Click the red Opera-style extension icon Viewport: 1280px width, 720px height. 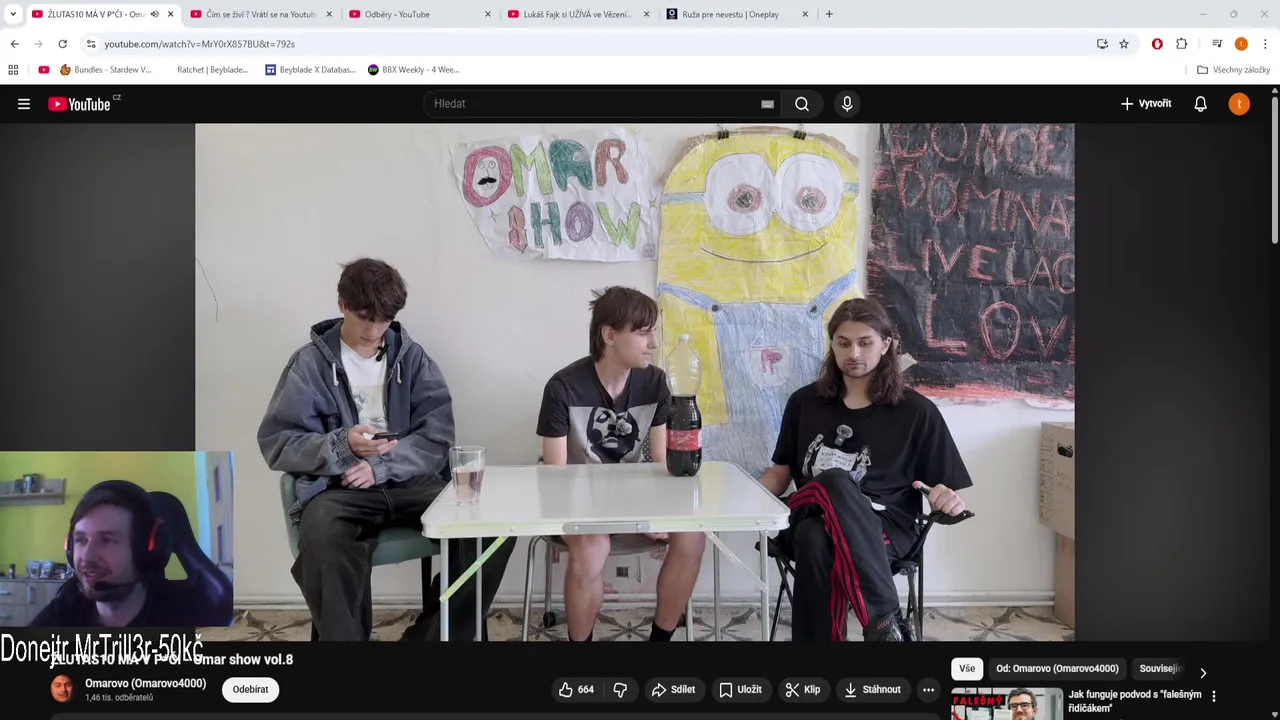click(1157, 44)
